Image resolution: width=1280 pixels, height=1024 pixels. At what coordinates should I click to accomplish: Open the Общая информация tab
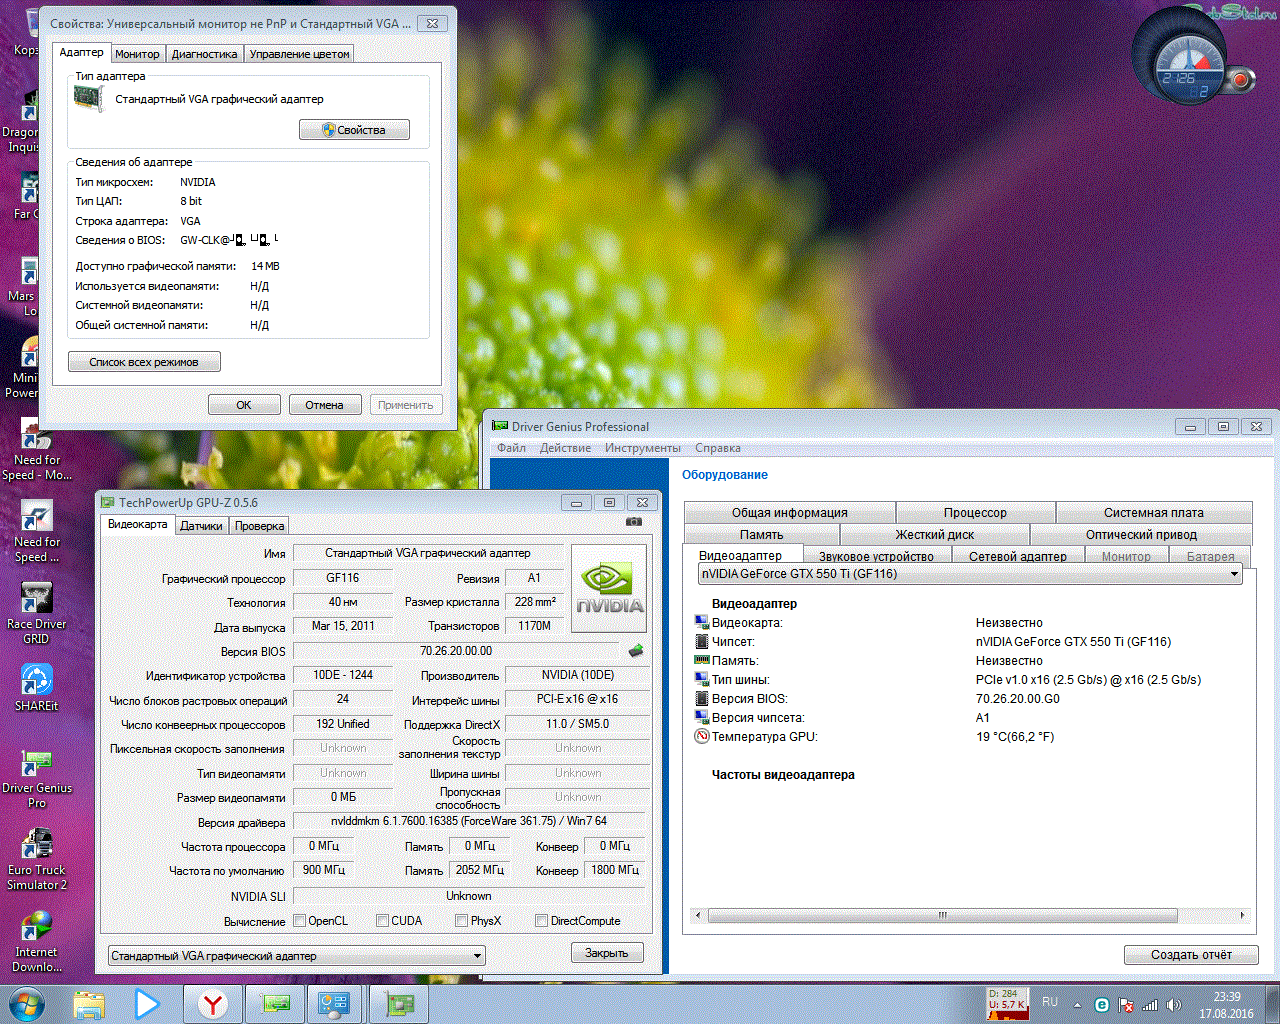(x=790, y=512)
